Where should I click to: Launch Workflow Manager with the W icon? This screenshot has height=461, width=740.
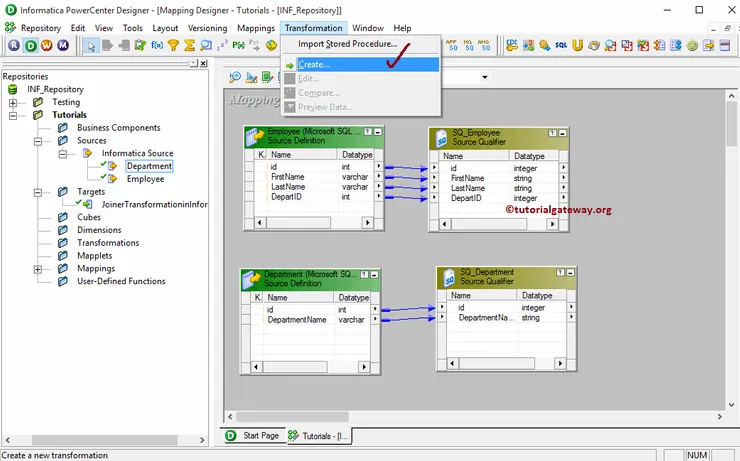click(x=47, y=45)
